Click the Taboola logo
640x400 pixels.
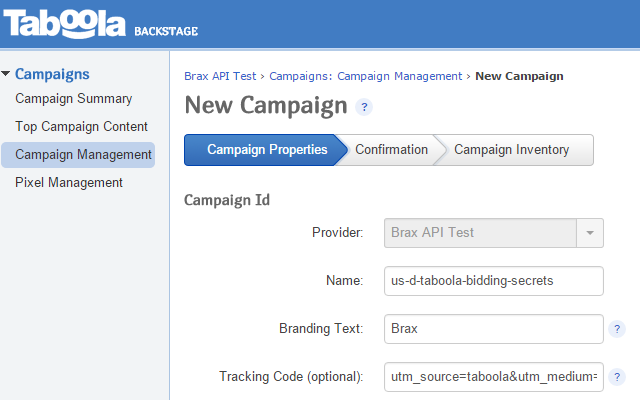click(x=66, y=26)
